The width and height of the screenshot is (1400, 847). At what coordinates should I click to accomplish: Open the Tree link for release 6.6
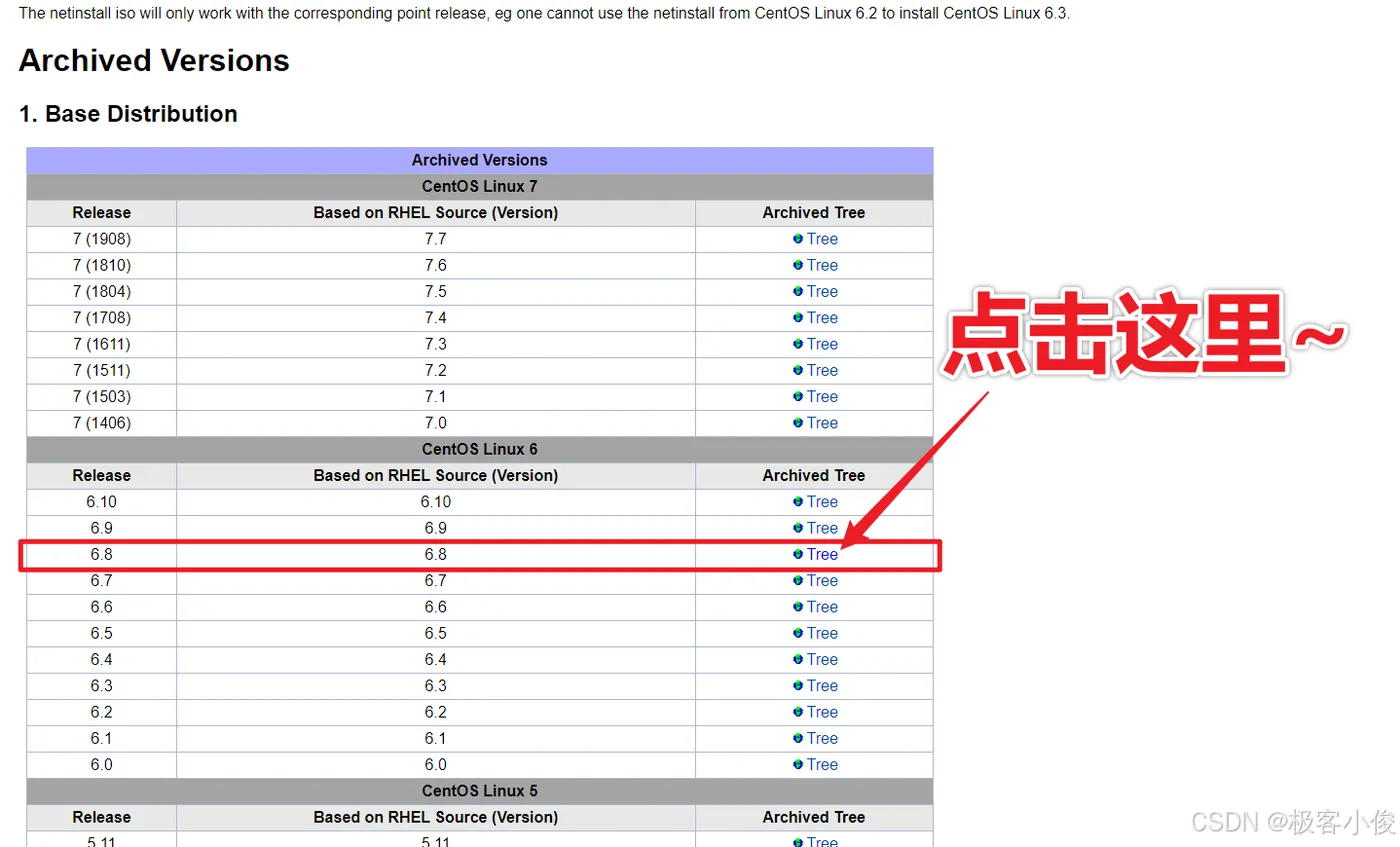click(822, 607)
